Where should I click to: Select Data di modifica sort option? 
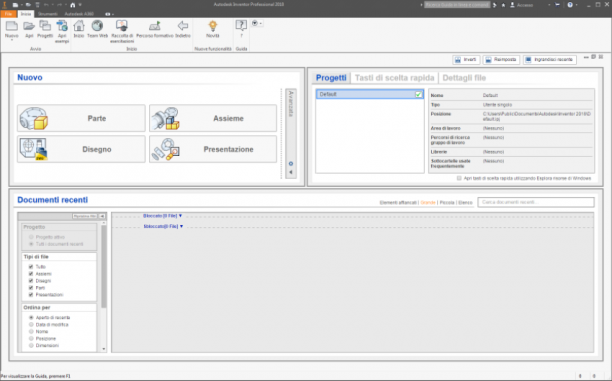pos(31,324)
